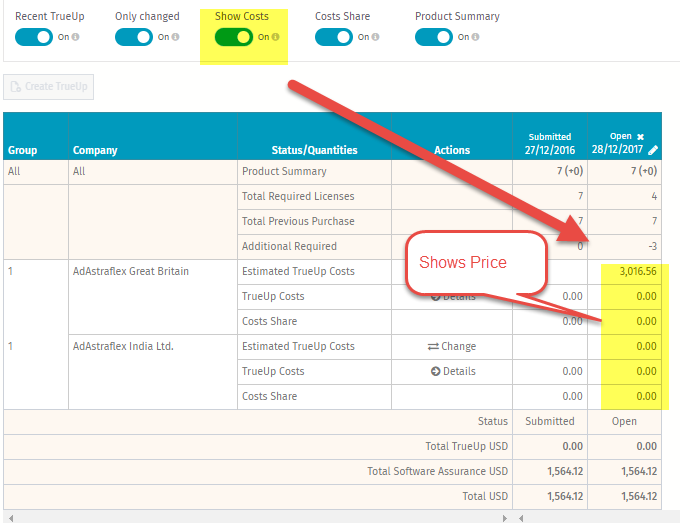Screen dimensions: 680x523
Task: Click the swap arrows icon beside Change
Action: point(433,347)
